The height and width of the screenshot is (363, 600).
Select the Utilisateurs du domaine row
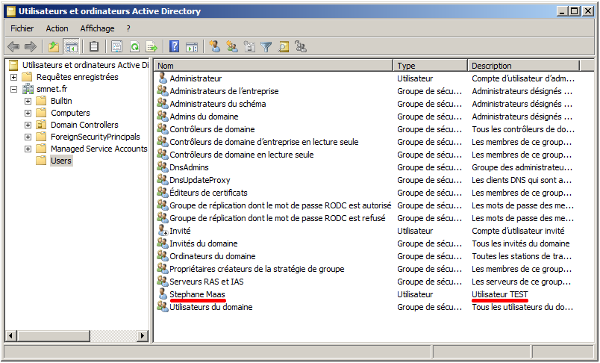coord(211,307)
